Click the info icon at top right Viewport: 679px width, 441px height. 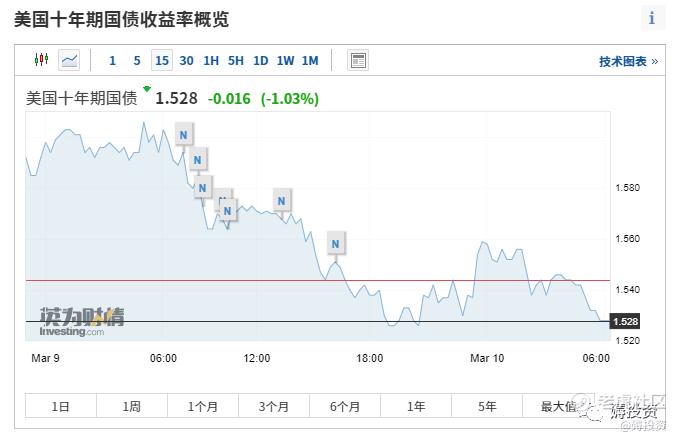pos(652,19)
